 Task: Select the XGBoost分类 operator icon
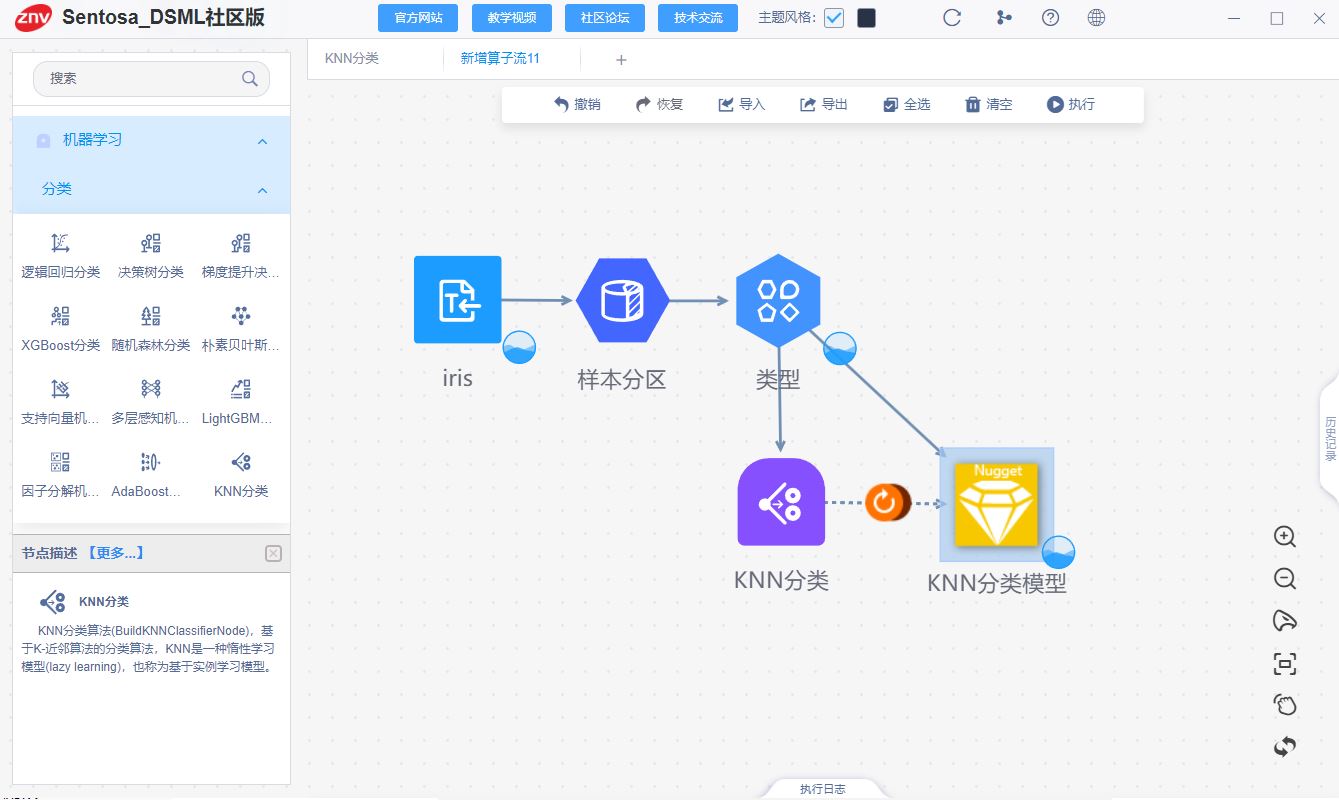pos(60,316)
